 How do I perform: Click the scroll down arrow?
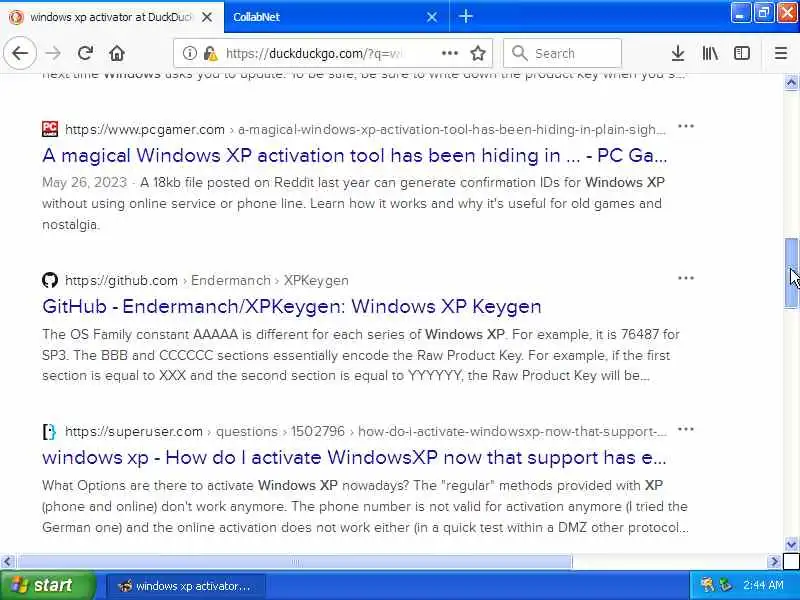791,544
